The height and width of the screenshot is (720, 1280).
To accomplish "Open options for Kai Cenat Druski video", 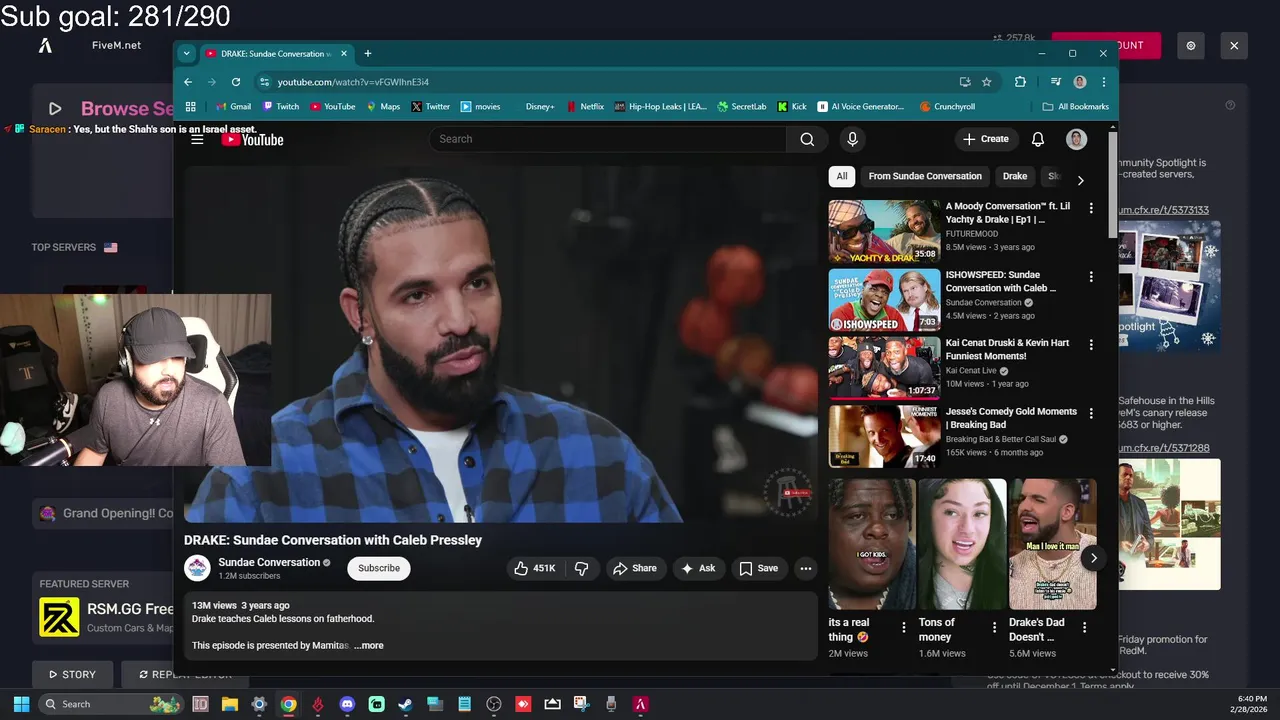I will [1091, 344].
